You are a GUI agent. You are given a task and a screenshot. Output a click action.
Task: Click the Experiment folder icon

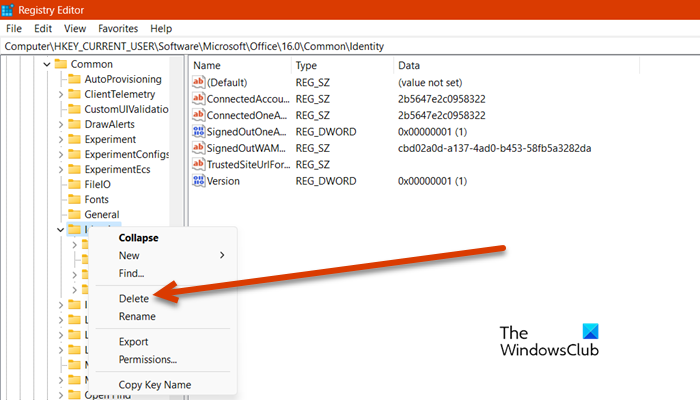click(x=74, y=139)
